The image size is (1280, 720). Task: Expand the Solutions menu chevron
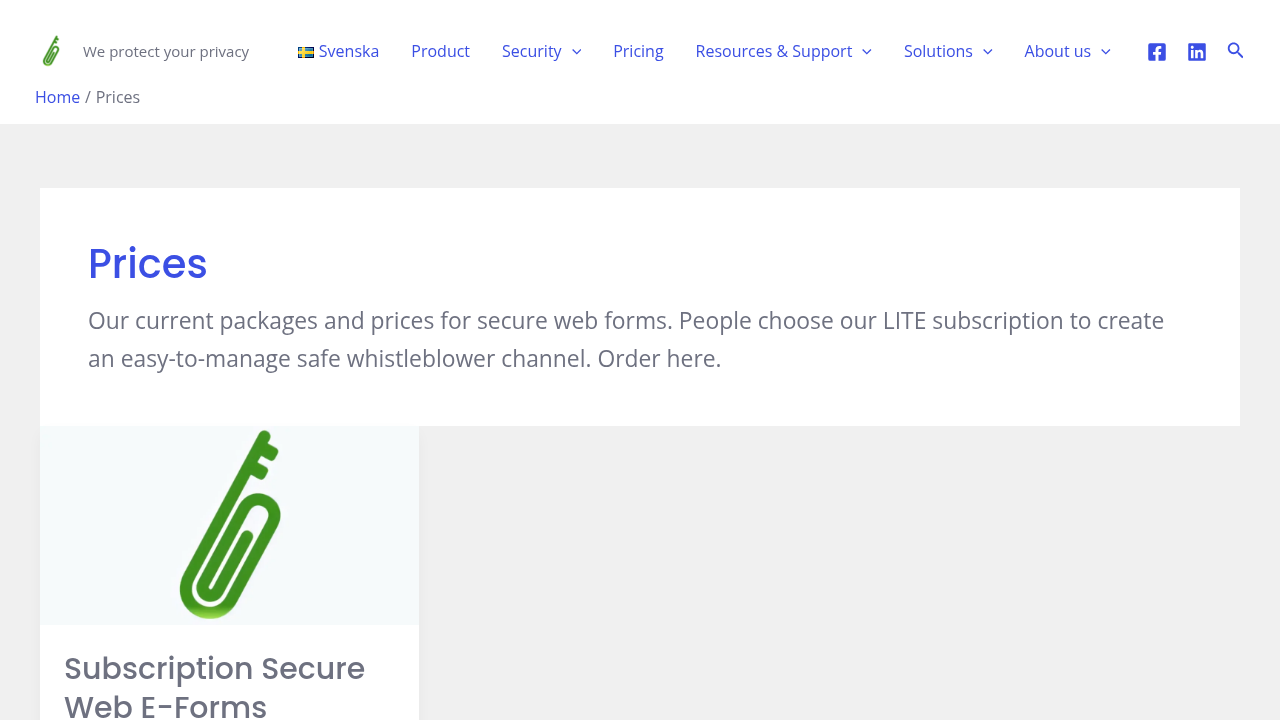click(x=987, y=52)
